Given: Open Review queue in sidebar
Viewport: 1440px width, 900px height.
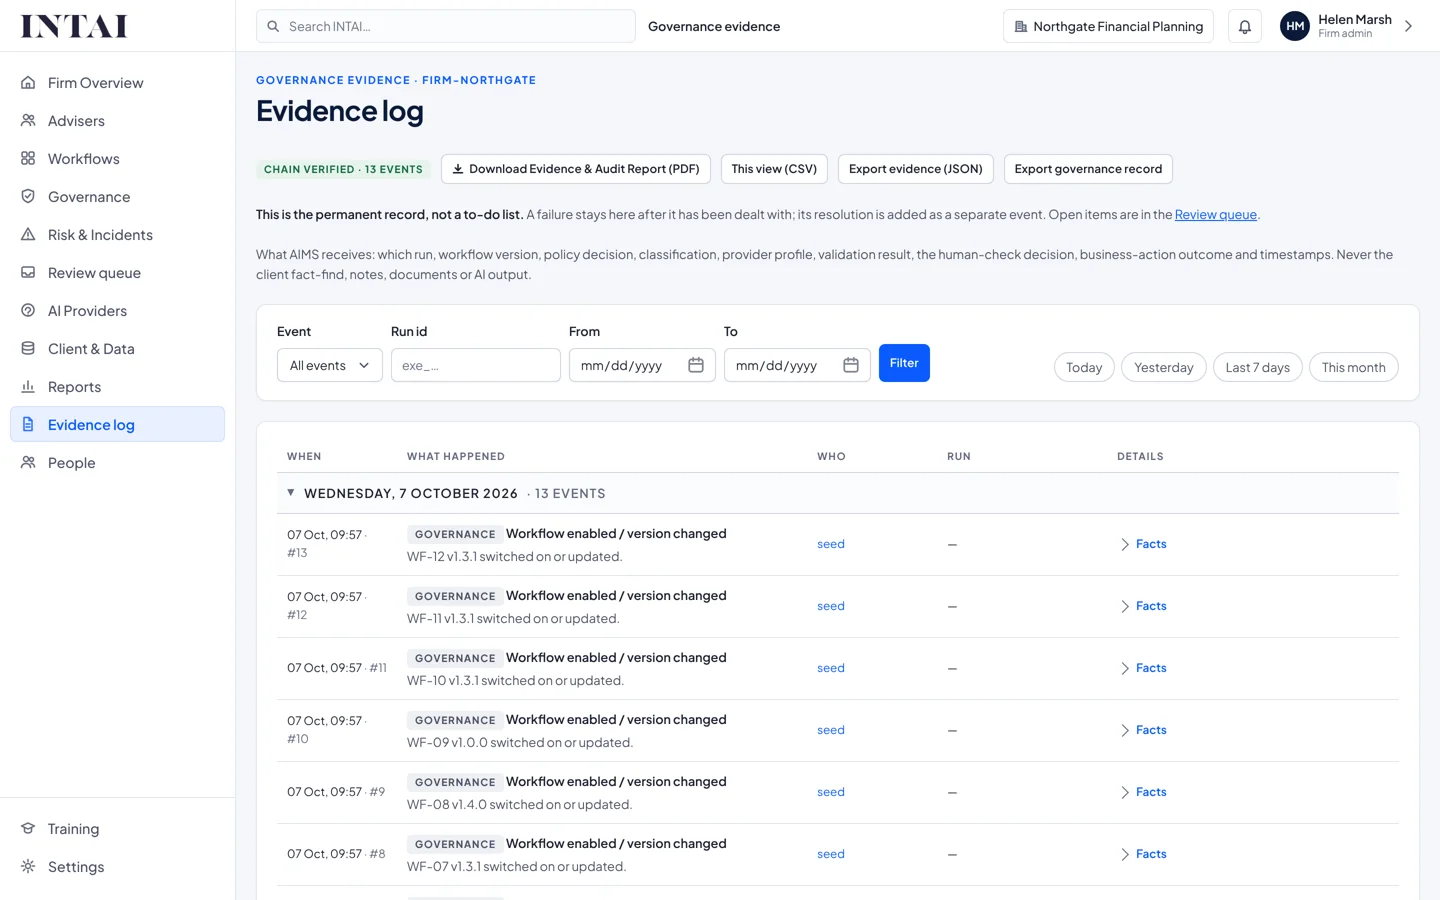Looking at the screenshot, I should (117, 273).
